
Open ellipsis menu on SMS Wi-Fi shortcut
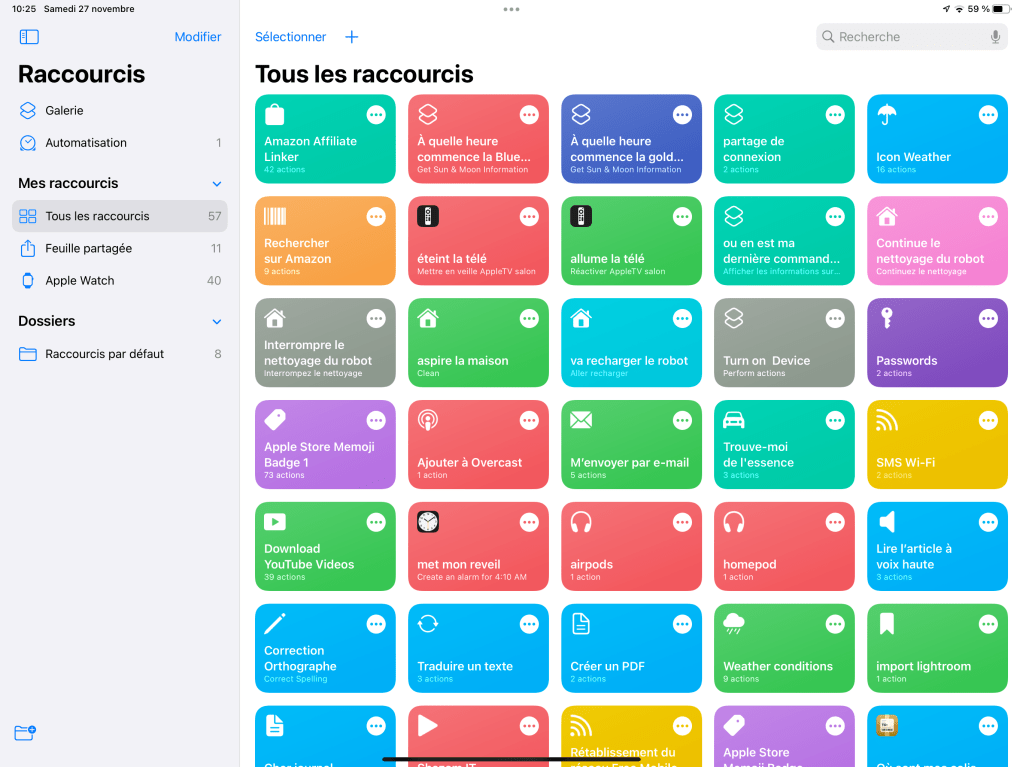(x=988, y=421)
